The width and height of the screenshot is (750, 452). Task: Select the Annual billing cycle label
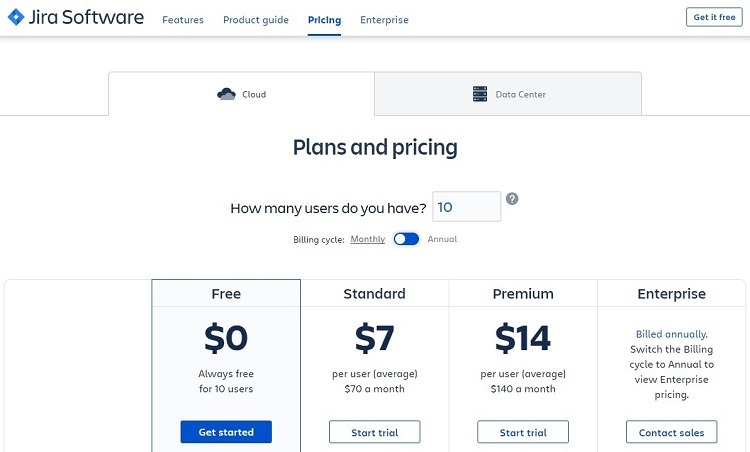point(442,239)
